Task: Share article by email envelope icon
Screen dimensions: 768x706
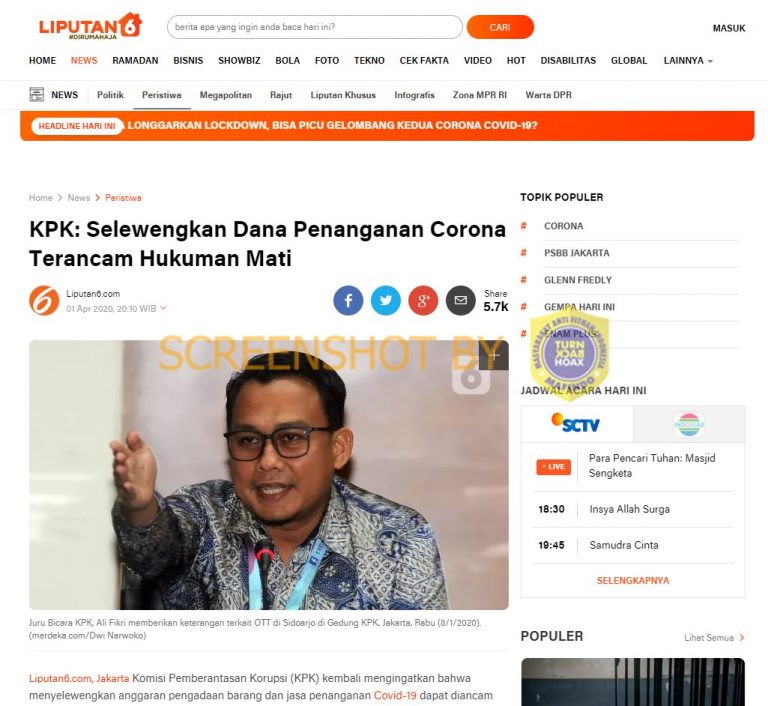Action: tap(460, 300)
